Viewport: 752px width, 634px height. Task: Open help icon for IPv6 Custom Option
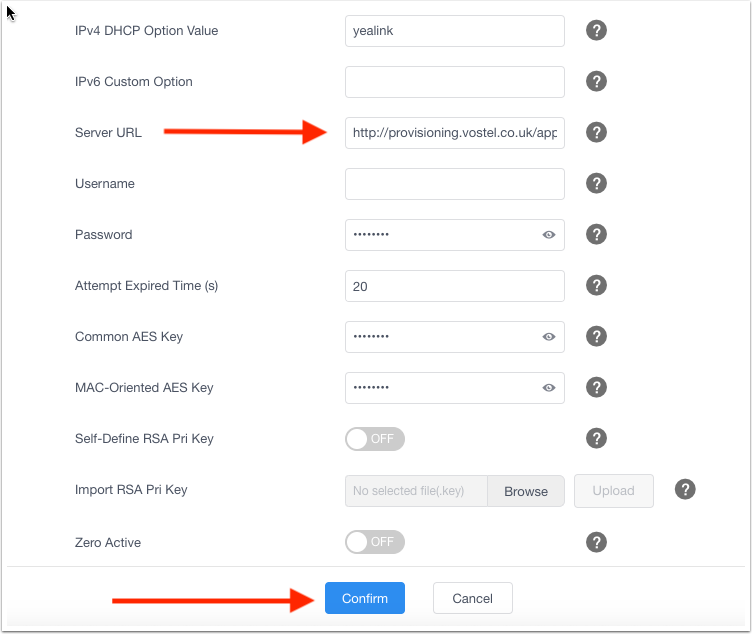pyautogui.click(x=596, y=82)
